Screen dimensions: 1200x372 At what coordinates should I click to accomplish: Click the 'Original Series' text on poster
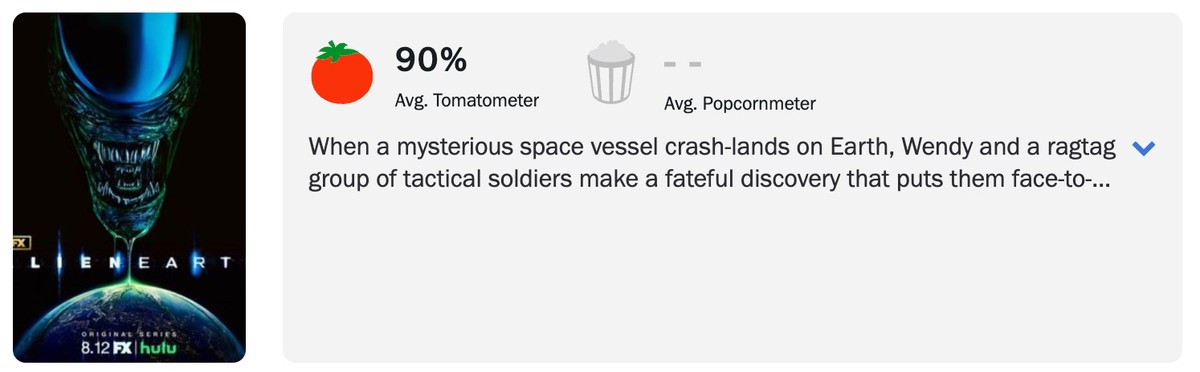pyautogui.click(x=129, y=333)
